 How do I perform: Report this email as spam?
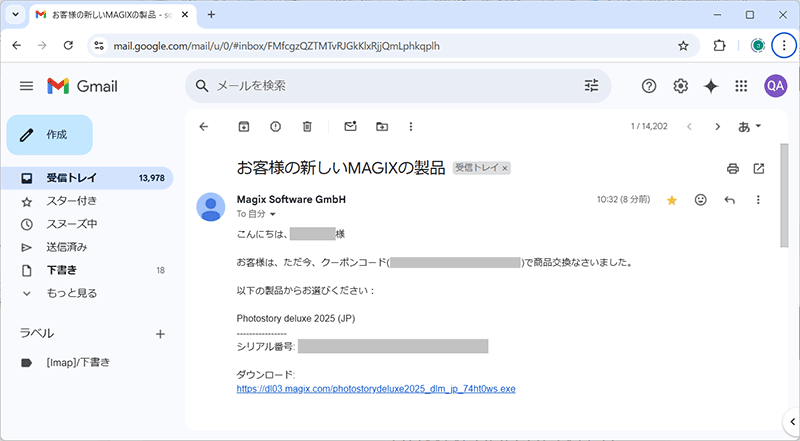coord(276,127)
